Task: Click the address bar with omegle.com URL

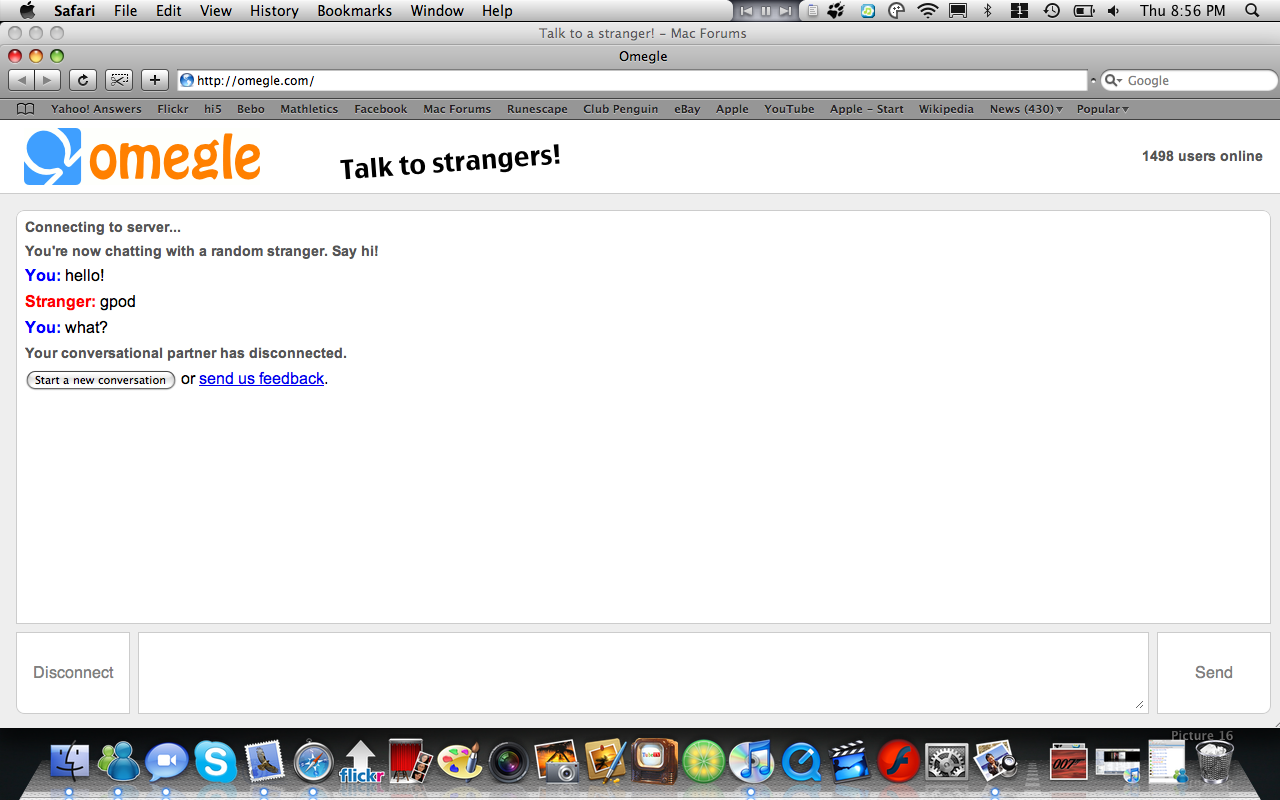Action: coord(631,81)
